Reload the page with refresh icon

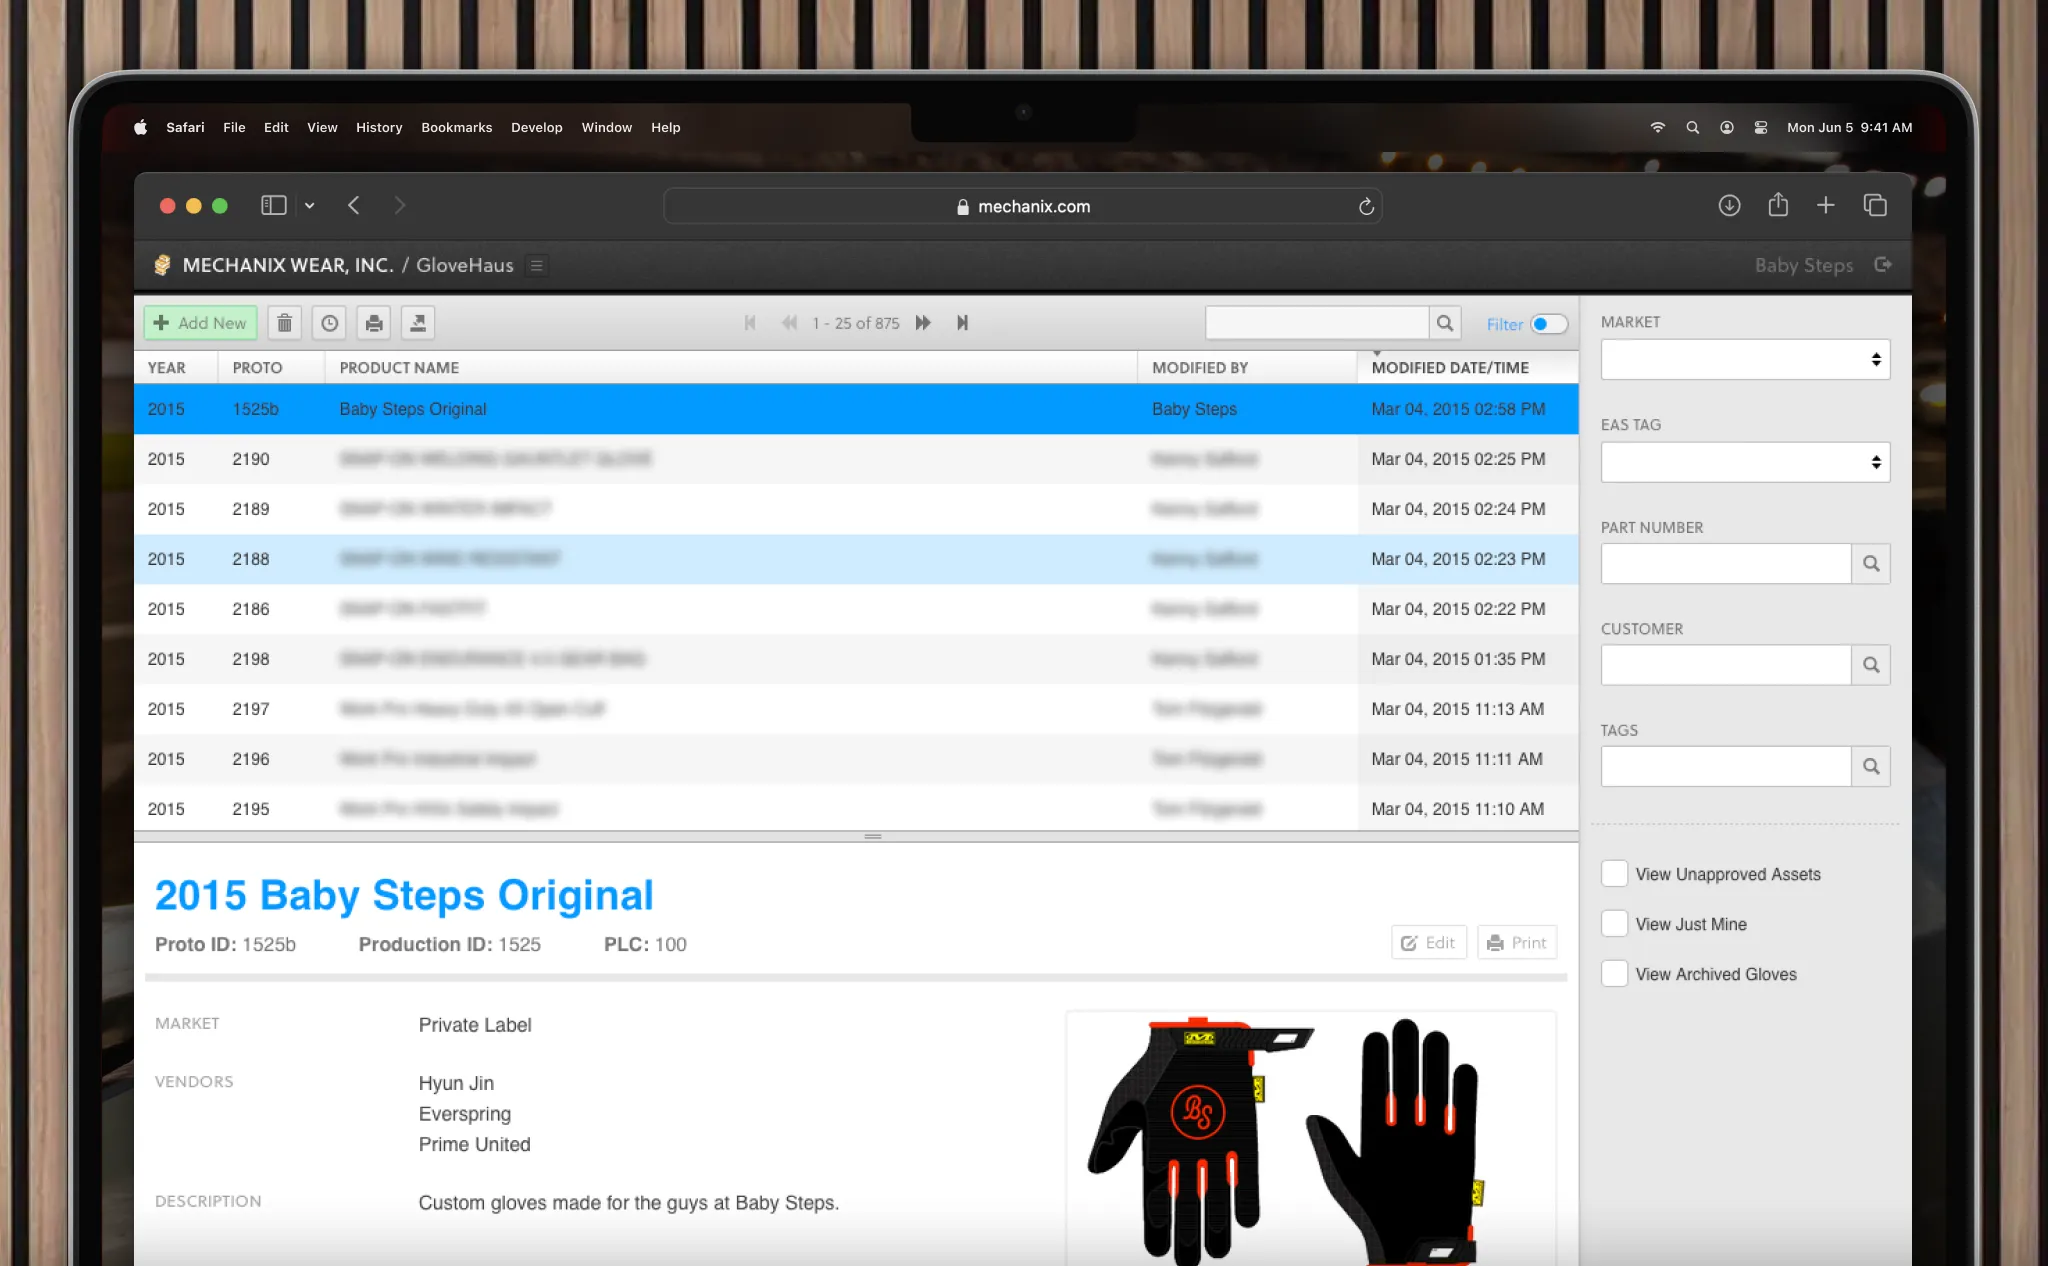coord(1366,206)
